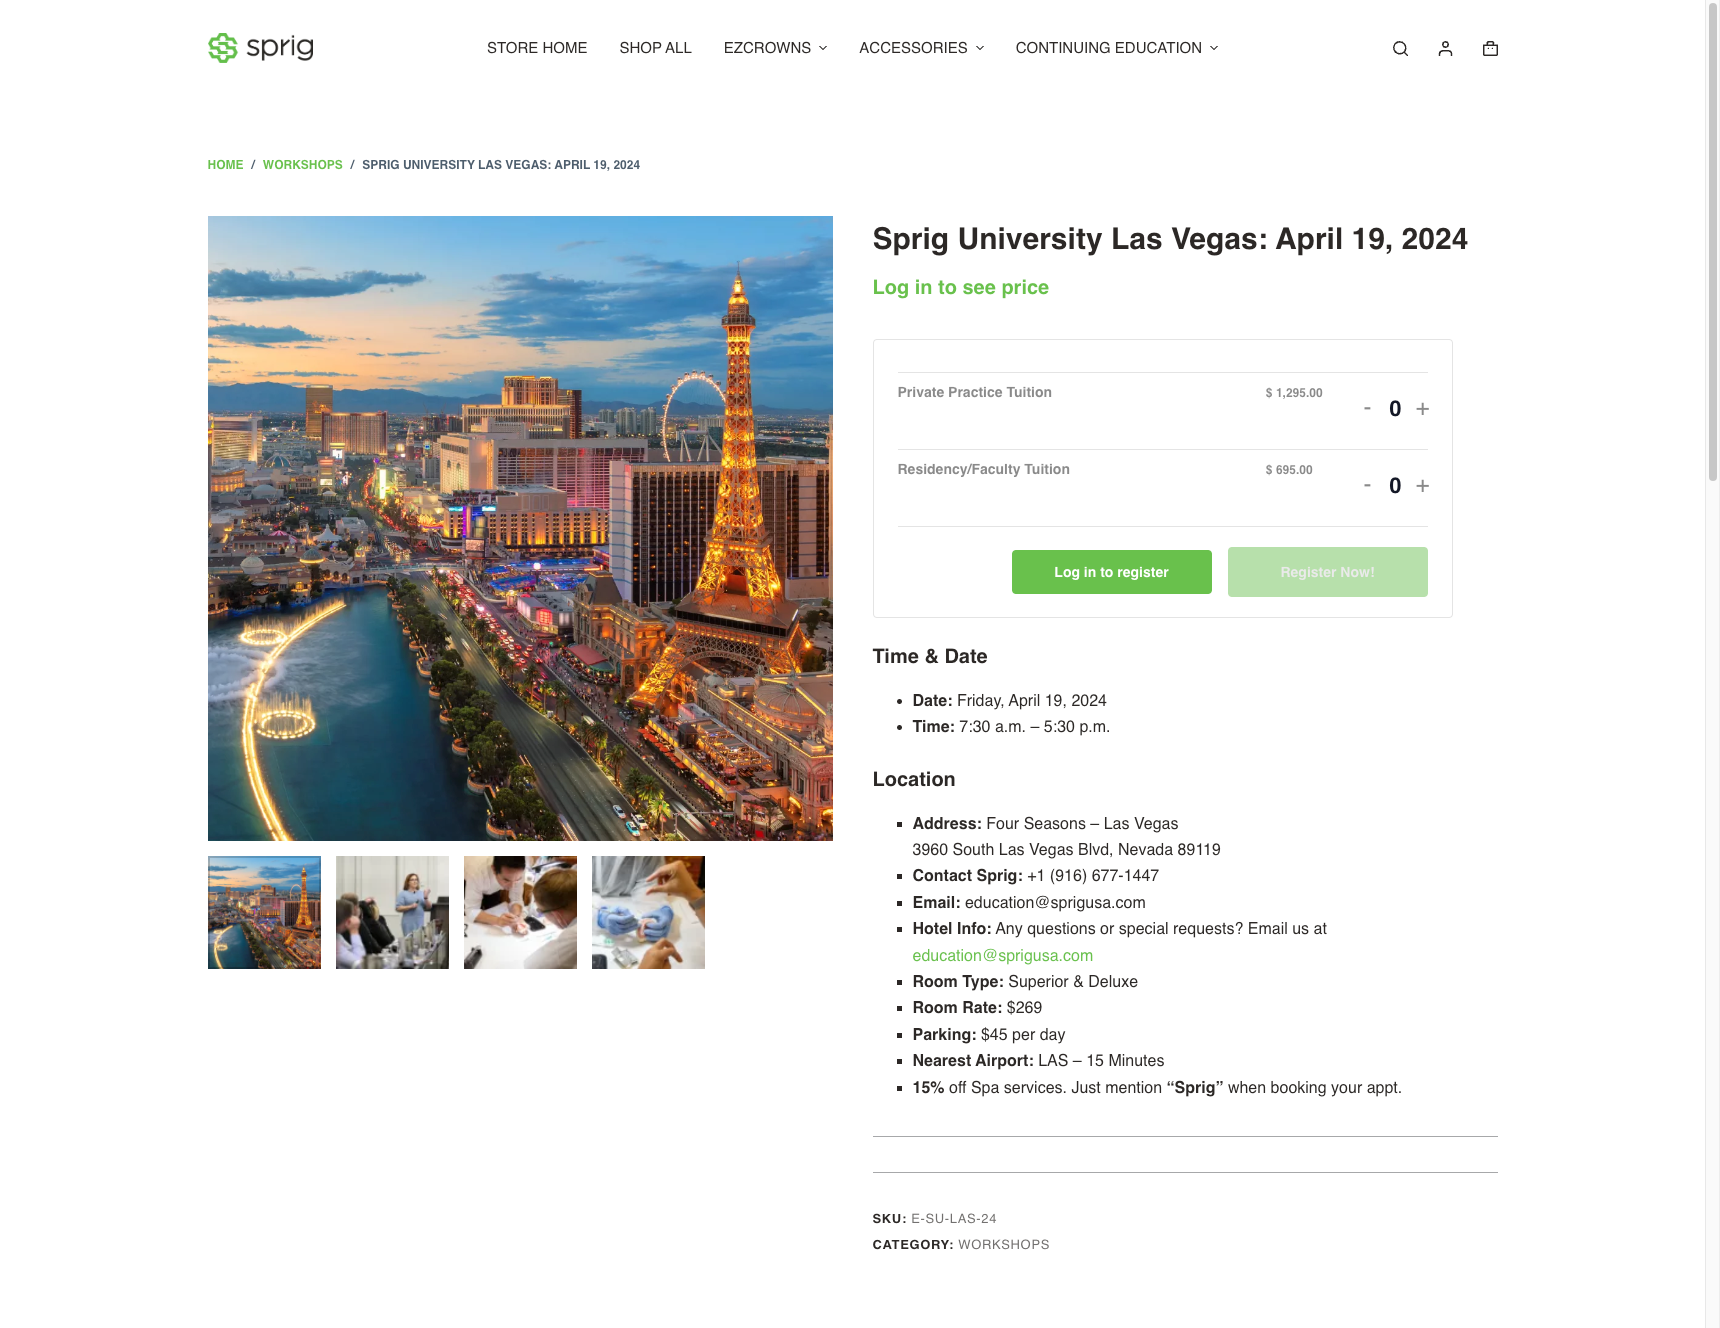Click the user account icon
This screenshot has width=1720, height=1328.
tap(1445, 48)
